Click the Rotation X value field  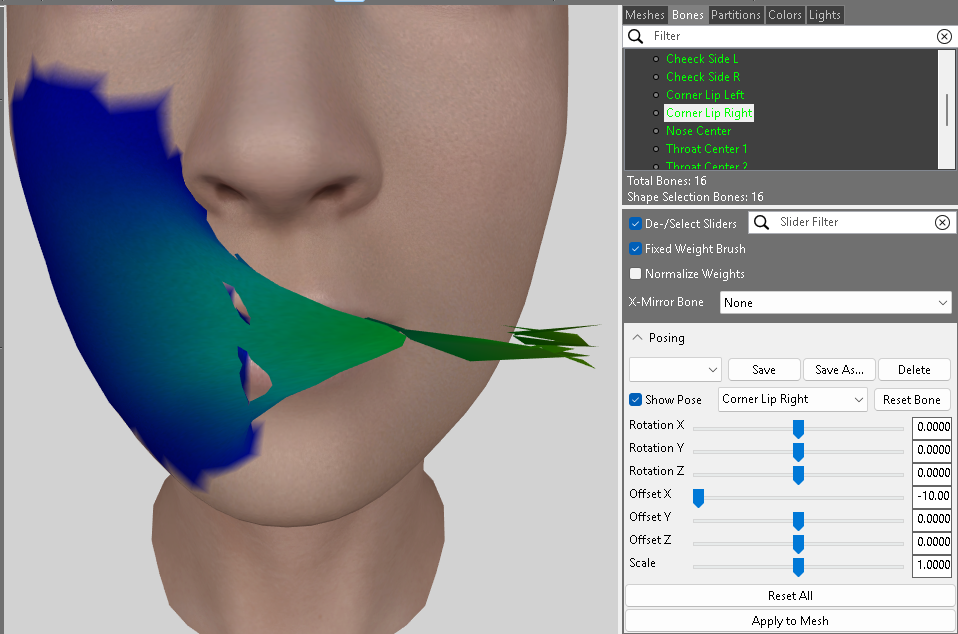[932, 427]
